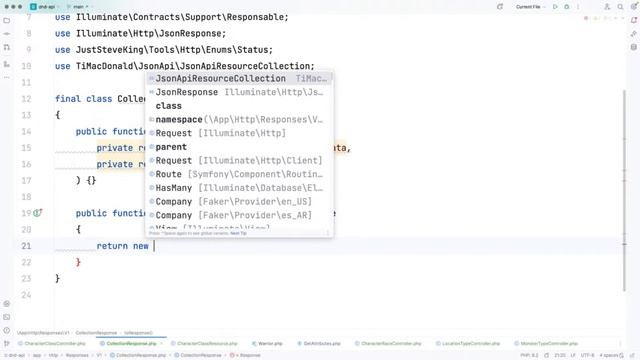This screenshot has height=360, width=640.
Task: Open the Code With Me user icon
Action: [x=607, y=7]
